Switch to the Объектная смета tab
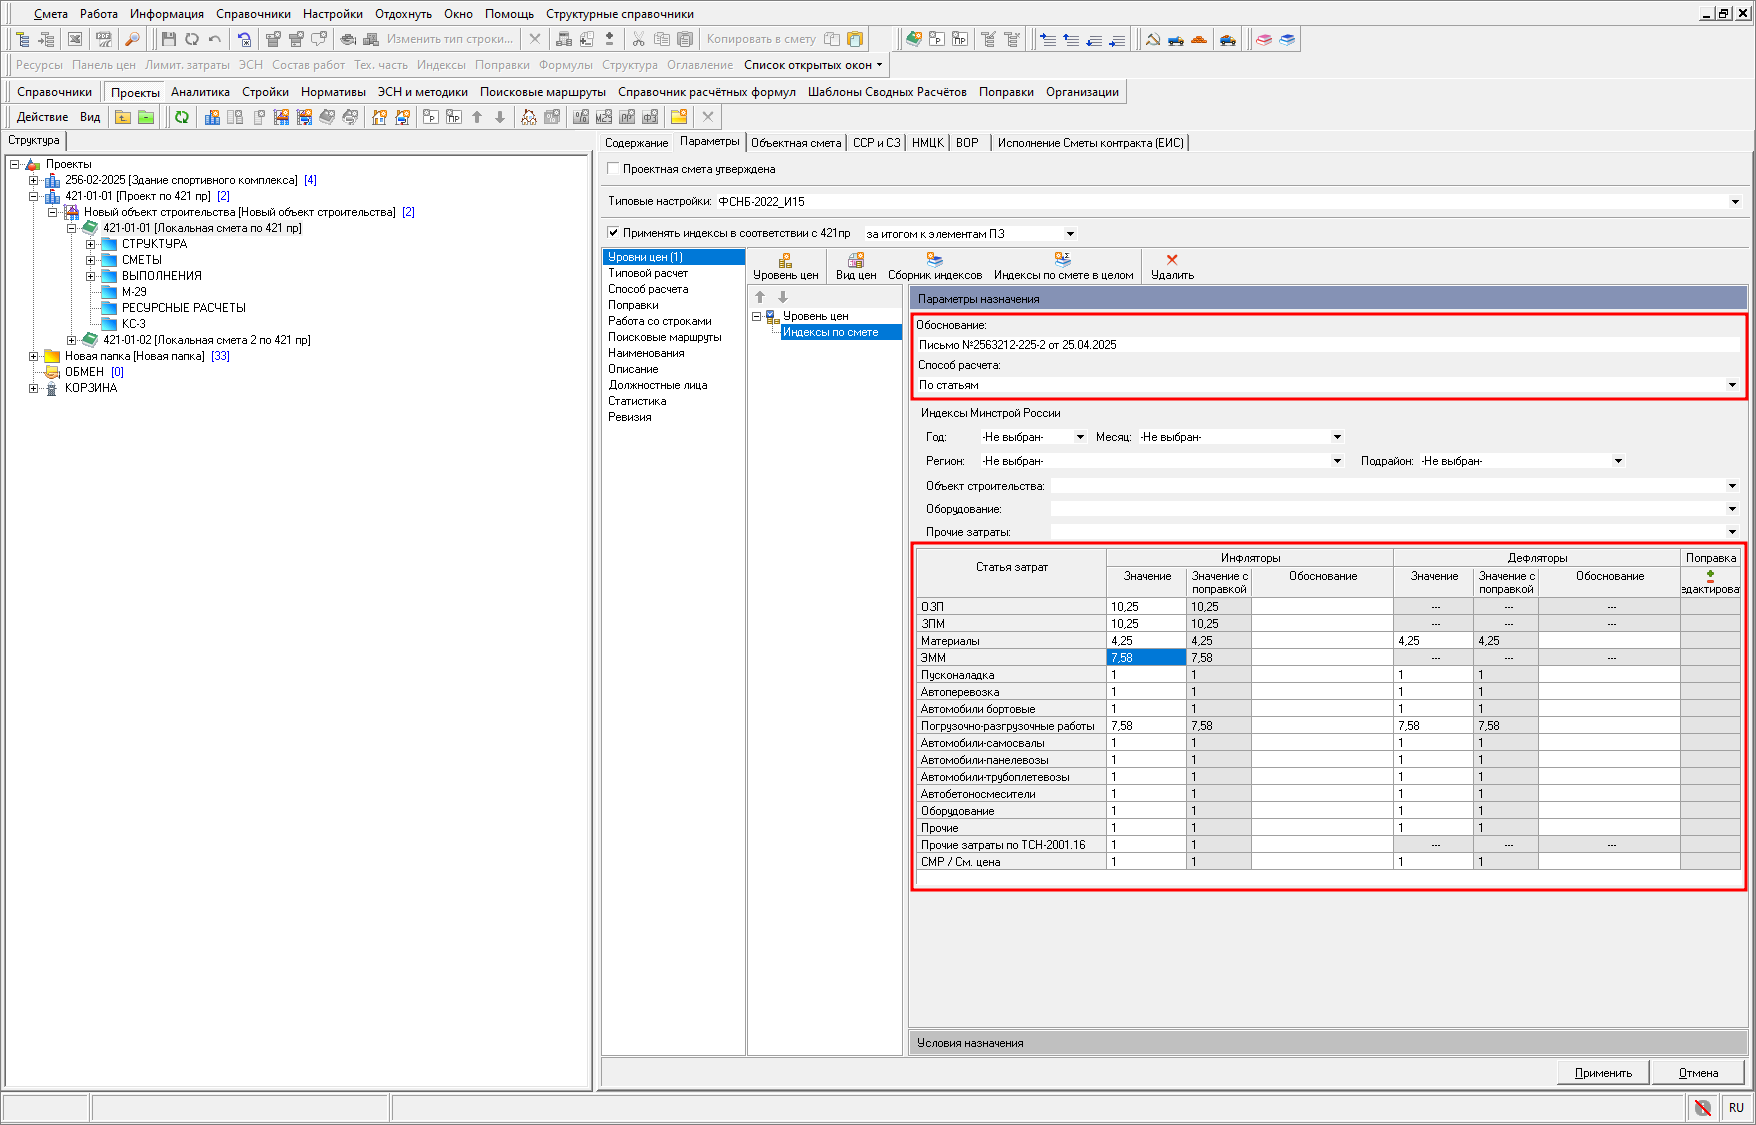 click(x=796, y=143)
